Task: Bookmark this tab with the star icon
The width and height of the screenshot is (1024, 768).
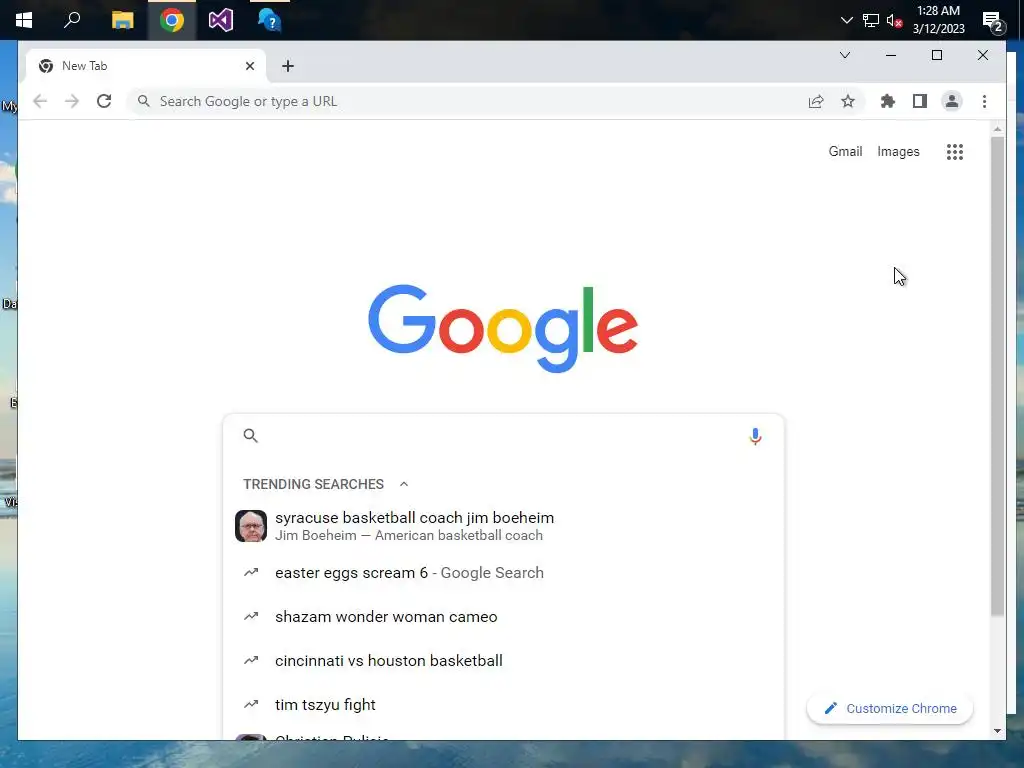Action: [x=848, y=101]
